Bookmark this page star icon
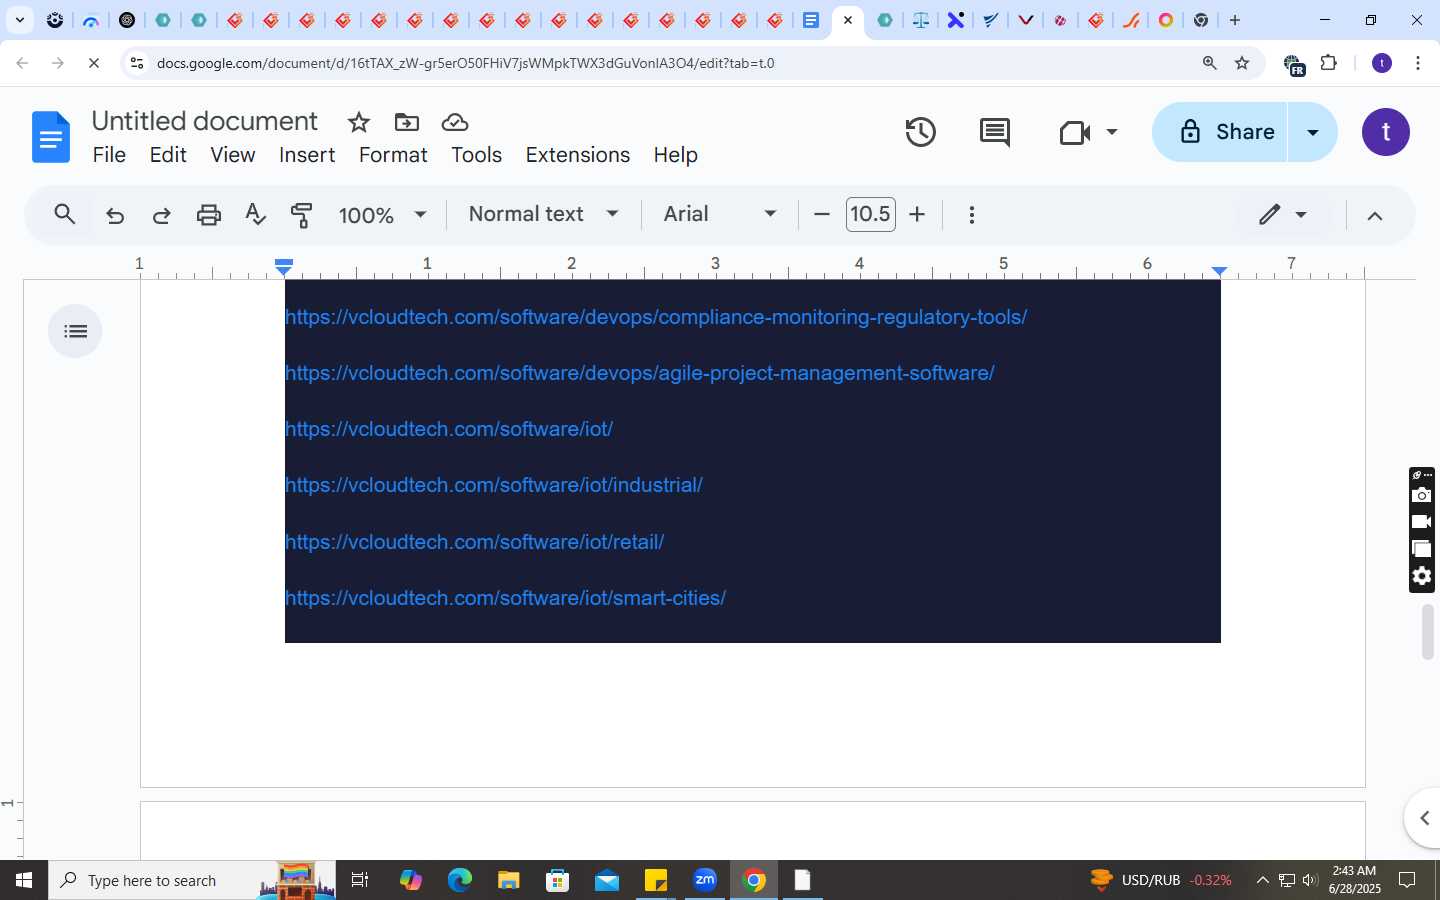This screenshot has width=1440, height=900. (1242, 63)
